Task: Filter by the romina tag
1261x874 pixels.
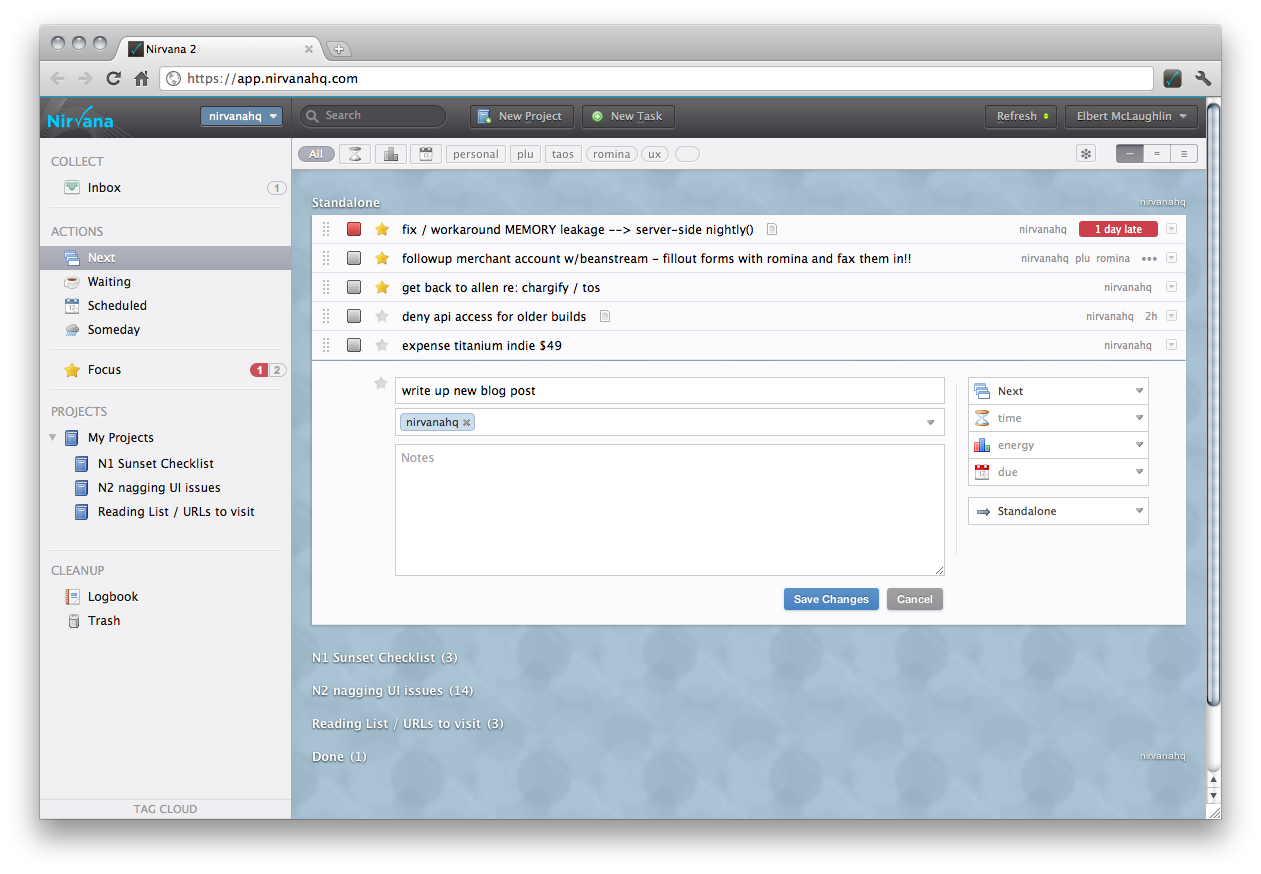Action: point(611,154)
